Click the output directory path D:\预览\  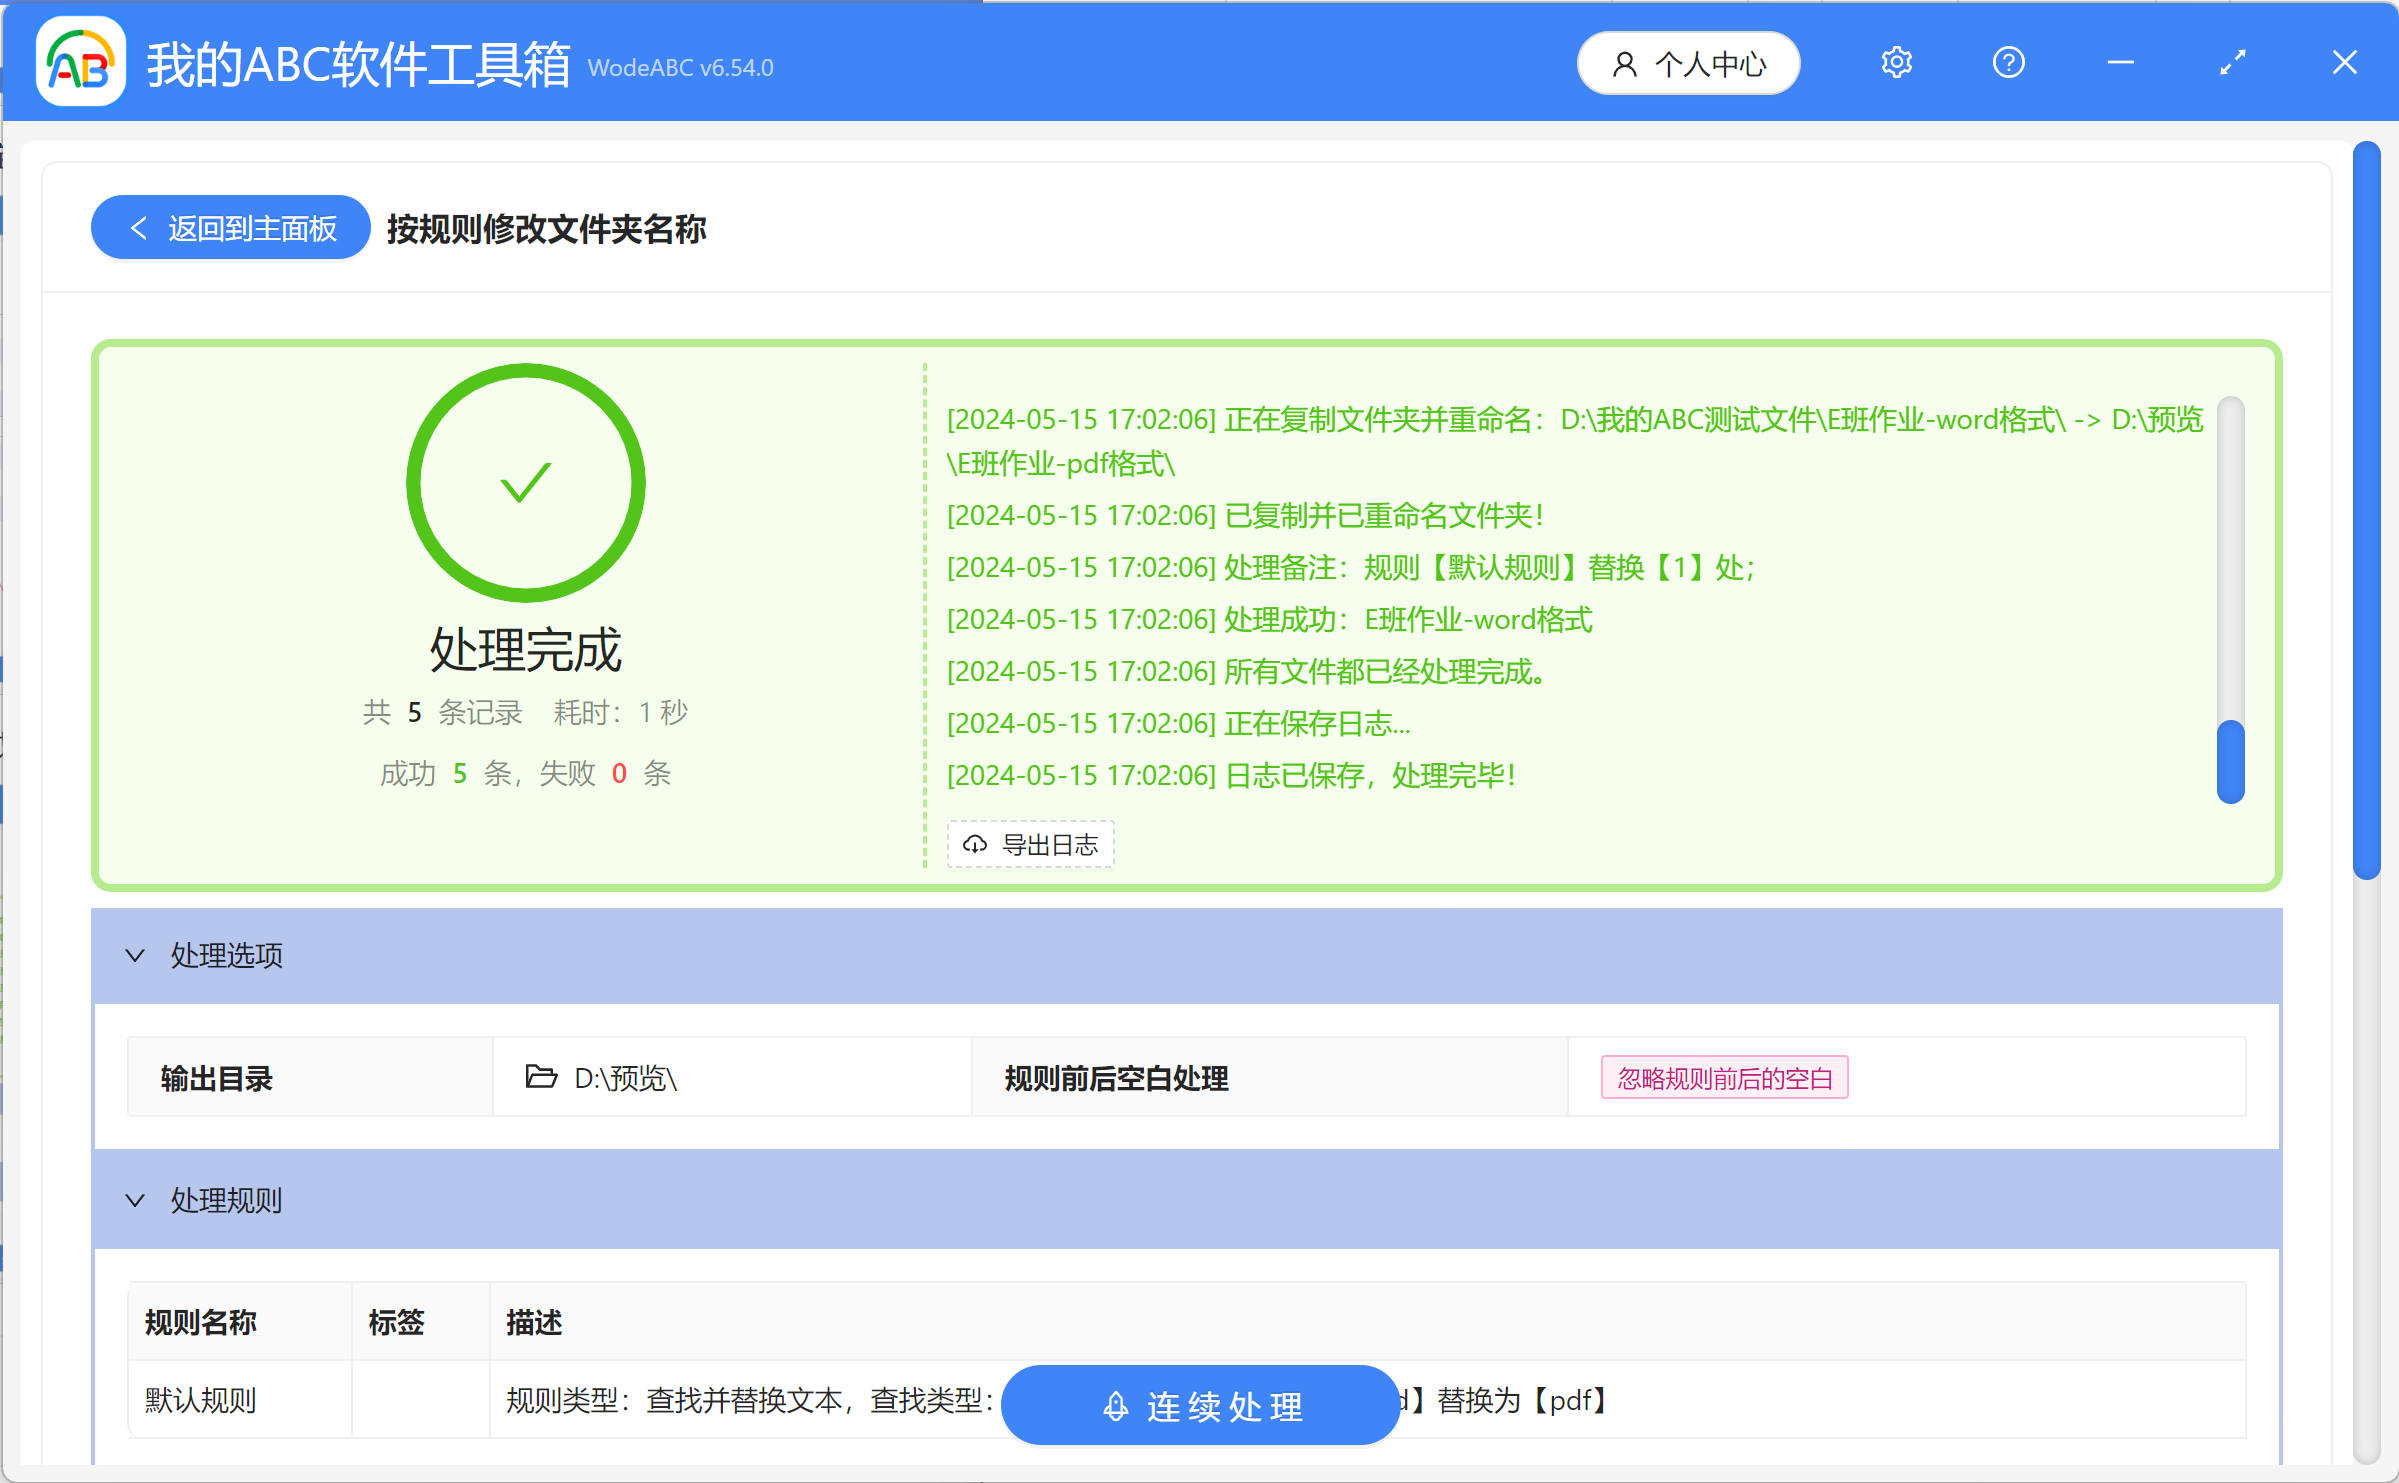[625, 1079]
